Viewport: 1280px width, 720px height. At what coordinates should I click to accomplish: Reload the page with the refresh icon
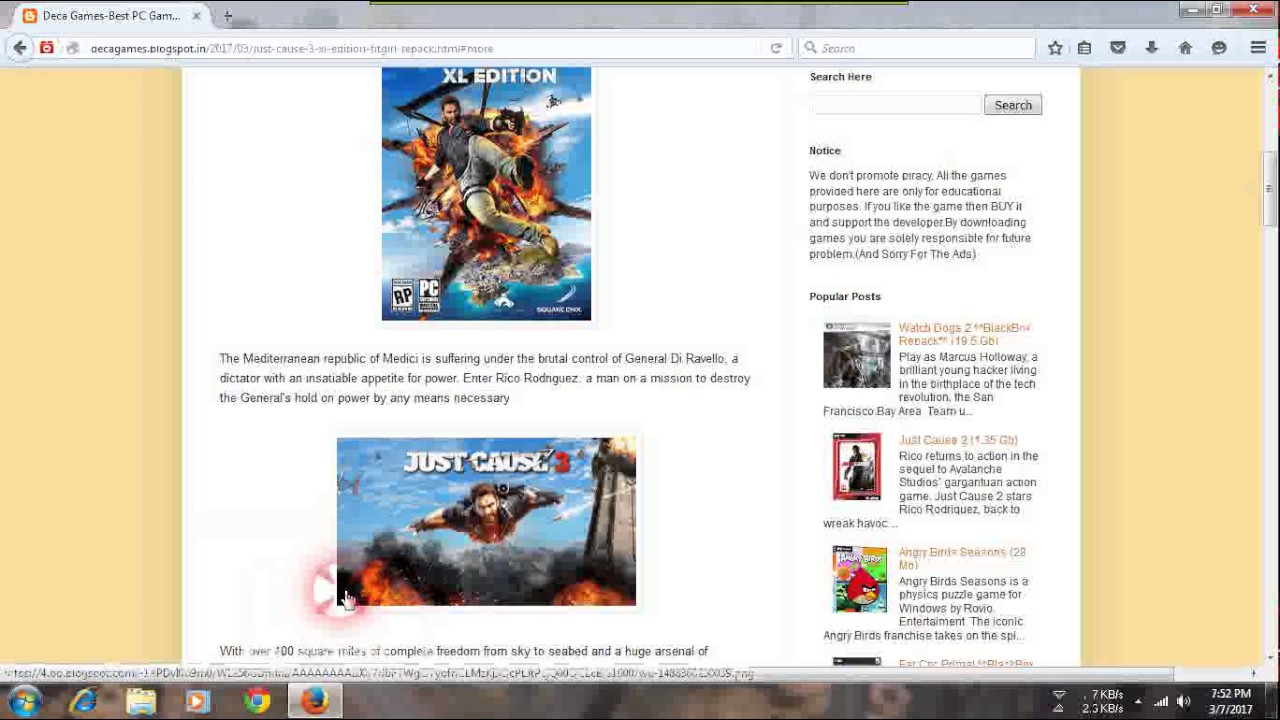(x=776, y=48)
